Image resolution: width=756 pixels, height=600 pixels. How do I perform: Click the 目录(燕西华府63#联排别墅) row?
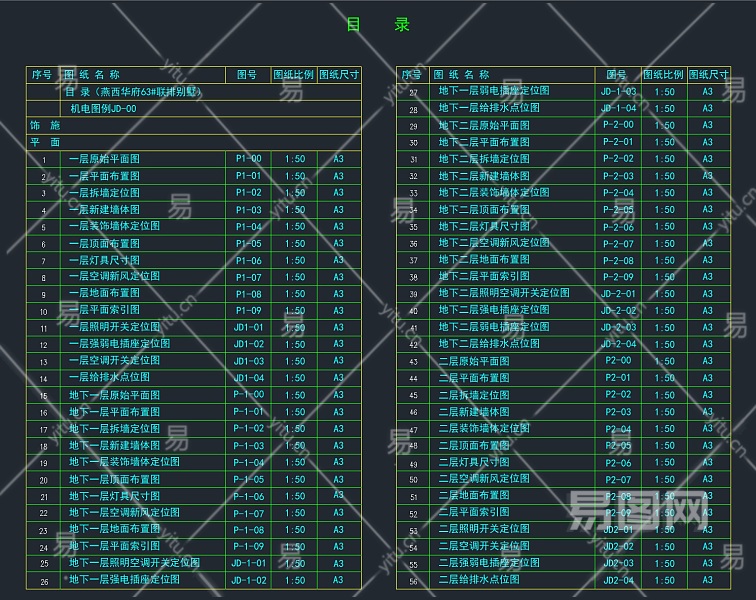193,92
